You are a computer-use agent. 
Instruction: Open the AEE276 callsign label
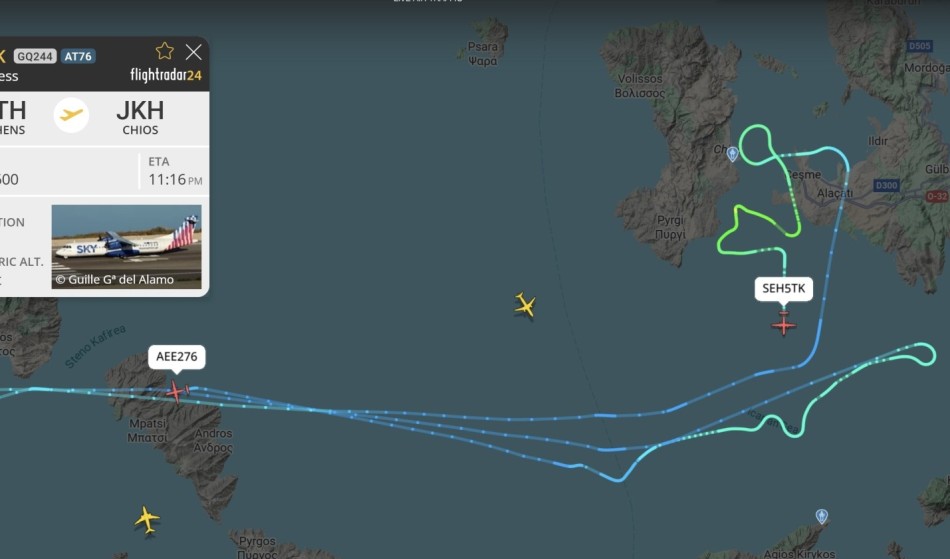pos(176,357)
